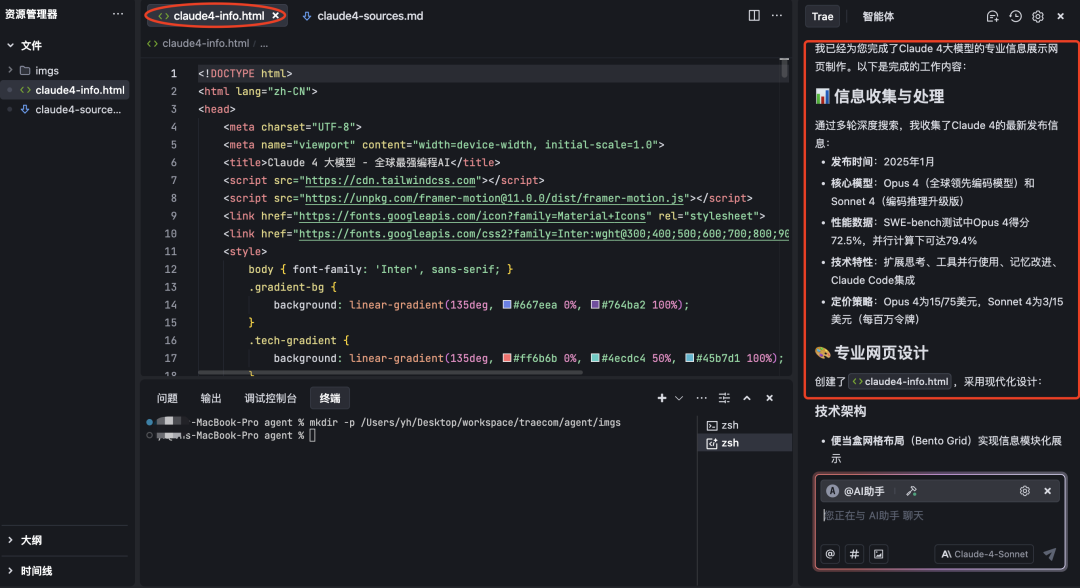1080x588 pixels.
Task: Add new terminal with plus icon
Action: click(x=662, y=398)
